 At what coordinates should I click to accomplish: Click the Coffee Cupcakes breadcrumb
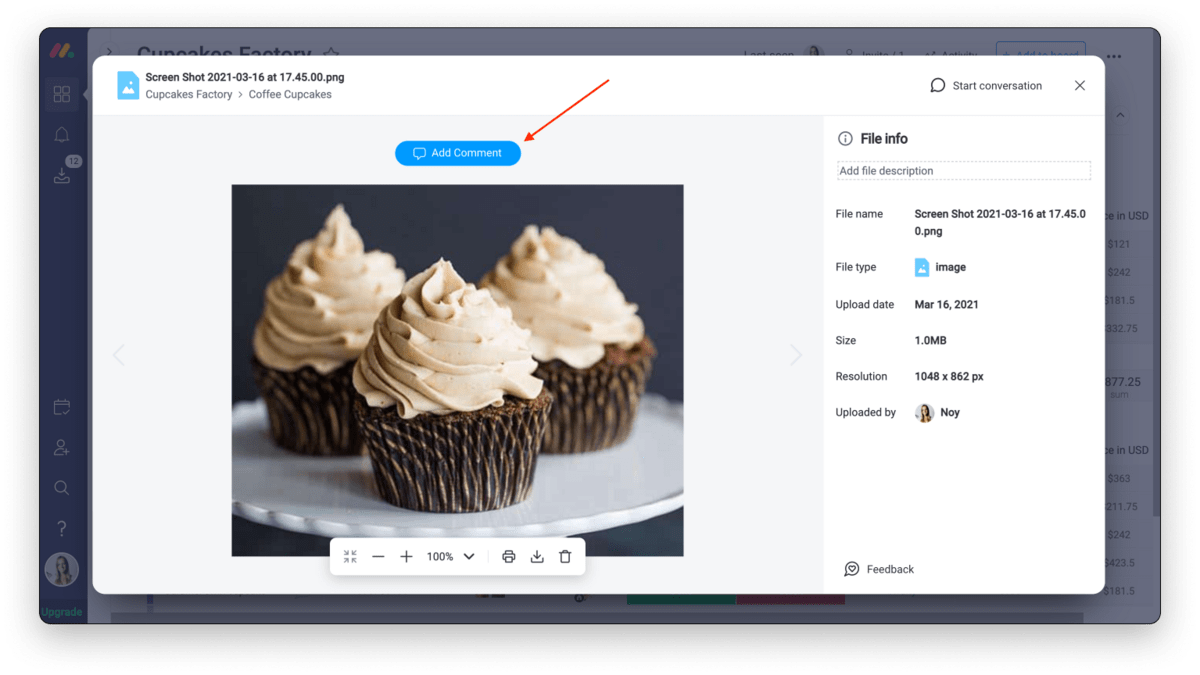click(x=290, y=95)
